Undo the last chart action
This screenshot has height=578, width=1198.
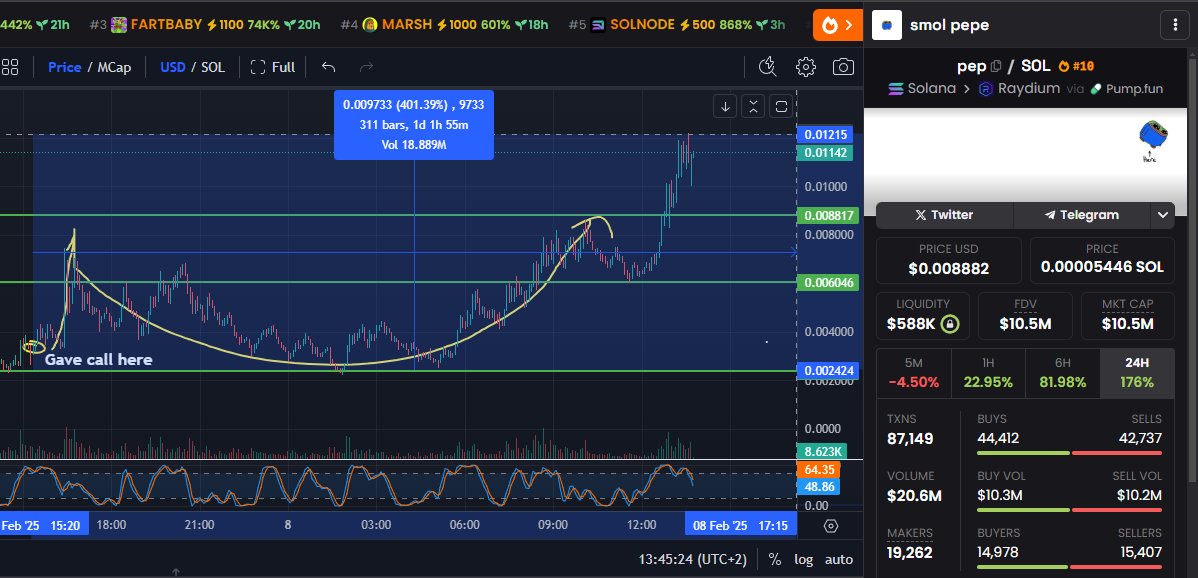[329, 67]
